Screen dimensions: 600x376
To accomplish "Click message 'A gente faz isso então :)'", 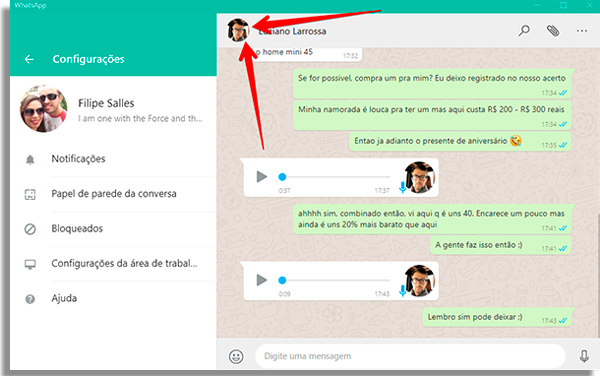I will pos(501,245).
